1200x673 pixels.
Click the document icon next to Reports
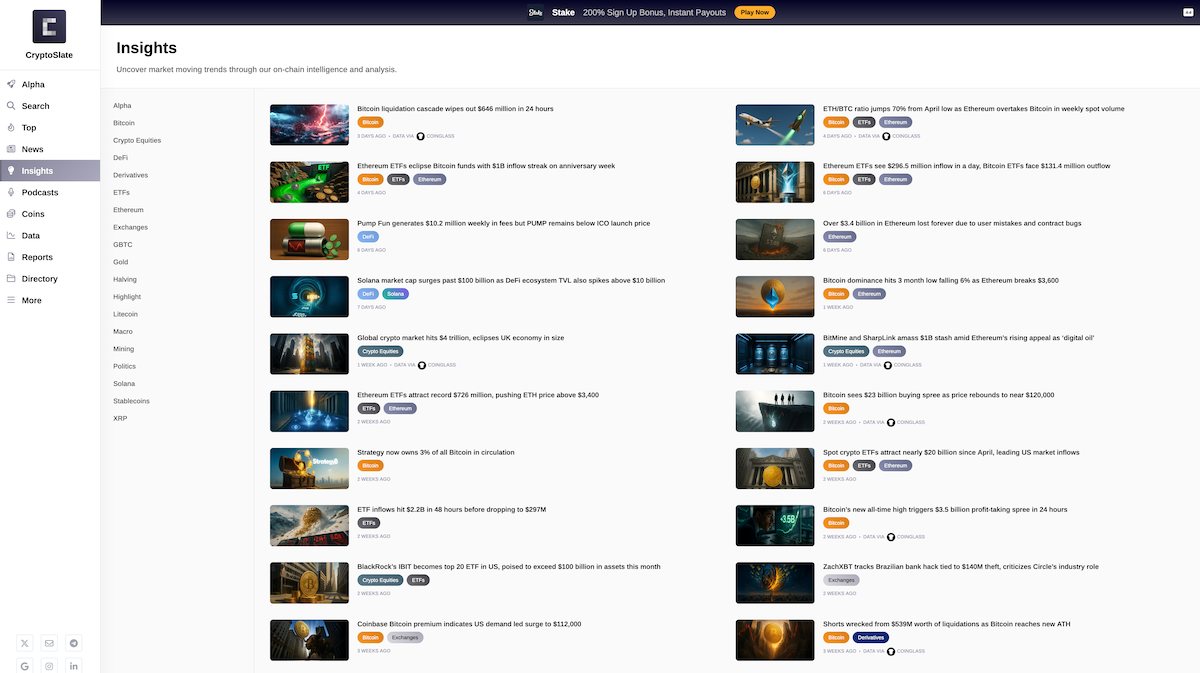pos(11,257)
